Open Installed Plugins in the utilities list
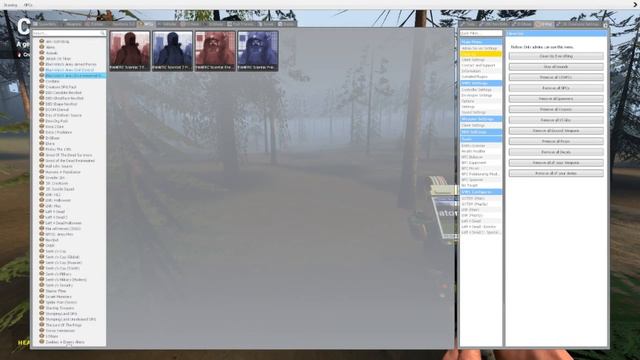This screenshot has height=360, width=640. (x=481, y=77)
